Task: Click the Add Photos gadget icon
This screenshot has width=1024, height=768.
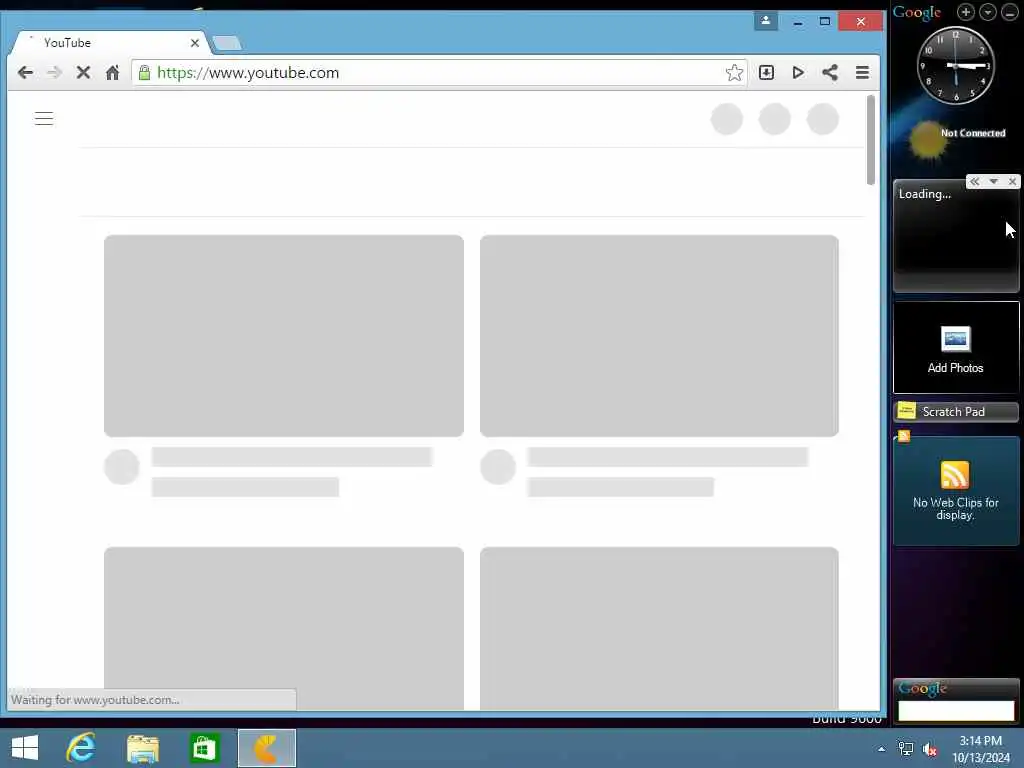Action: coord(955,339)
